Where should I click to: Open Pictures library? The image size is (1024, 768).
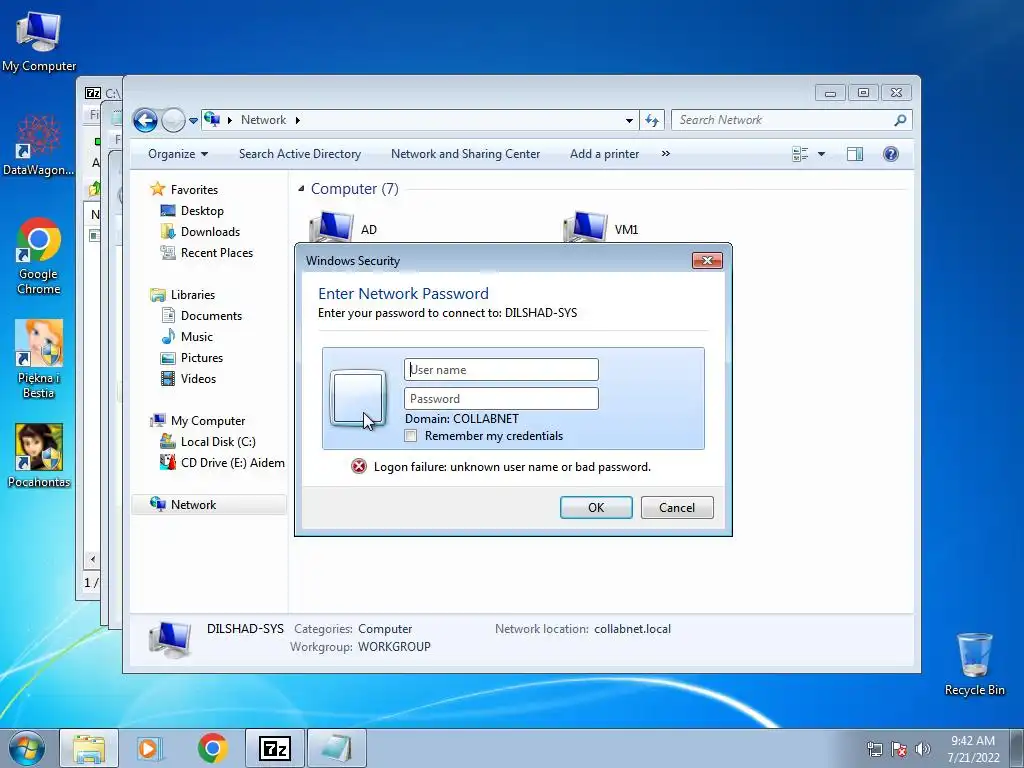click(202, 358)
